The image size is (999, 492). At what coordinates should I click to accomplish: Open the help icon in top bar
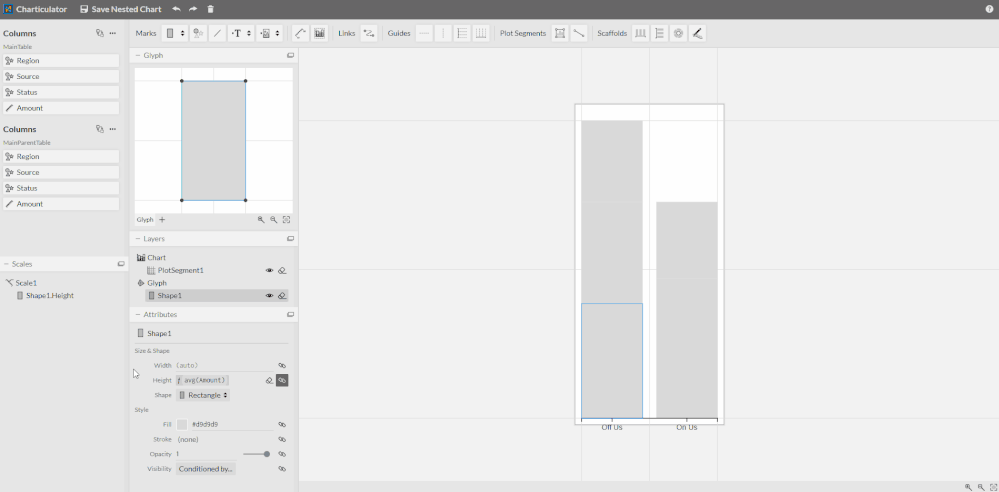pyautogui.click(x=989, y=10)
